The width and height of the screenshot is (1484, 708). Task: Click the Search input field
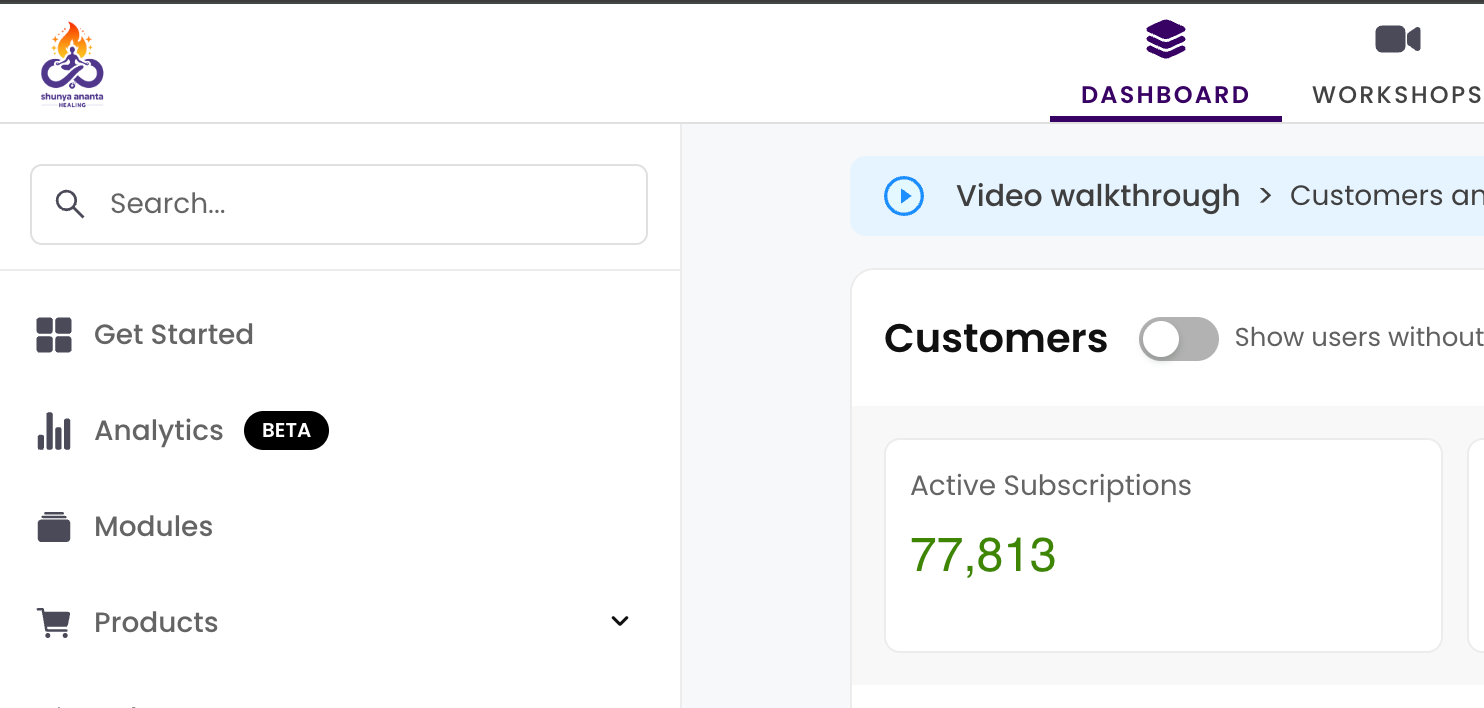coord(360,204)
